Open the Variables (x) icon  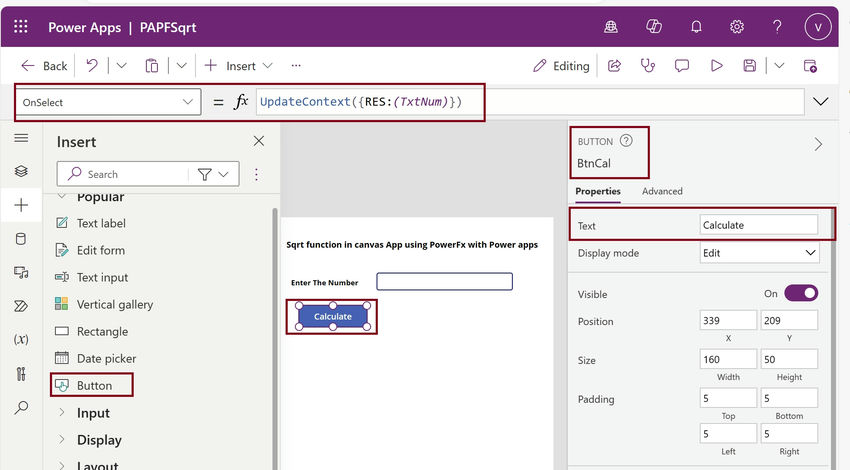coord(21,339)
